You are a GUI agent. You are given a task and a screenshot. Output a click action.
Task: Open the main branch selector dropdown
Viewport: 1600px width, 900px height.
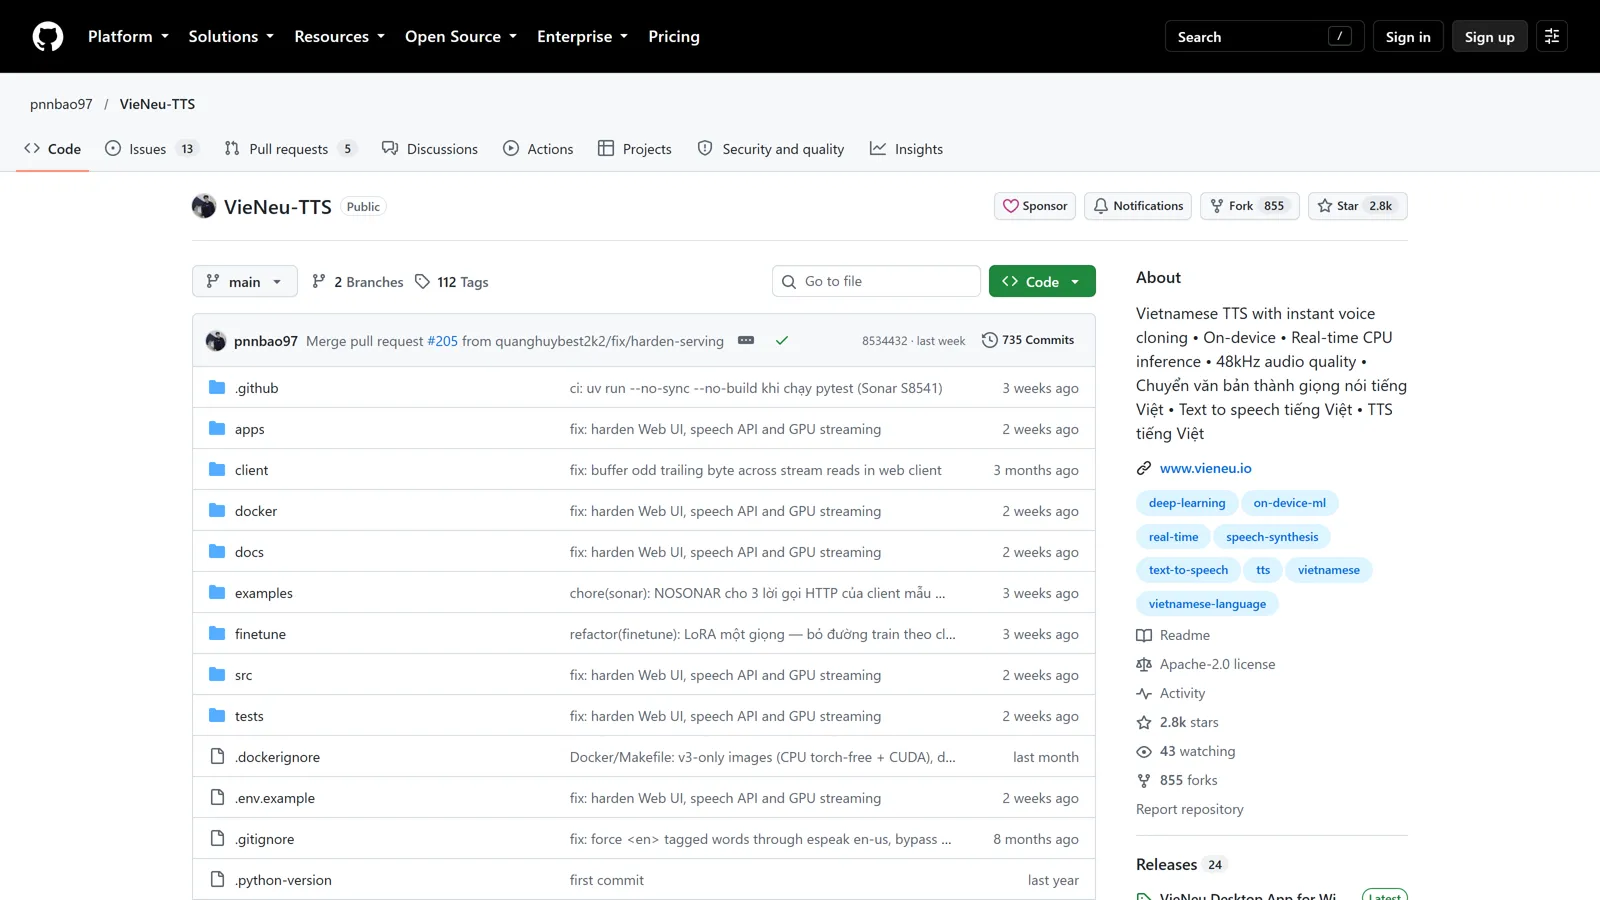click(245, 281)
